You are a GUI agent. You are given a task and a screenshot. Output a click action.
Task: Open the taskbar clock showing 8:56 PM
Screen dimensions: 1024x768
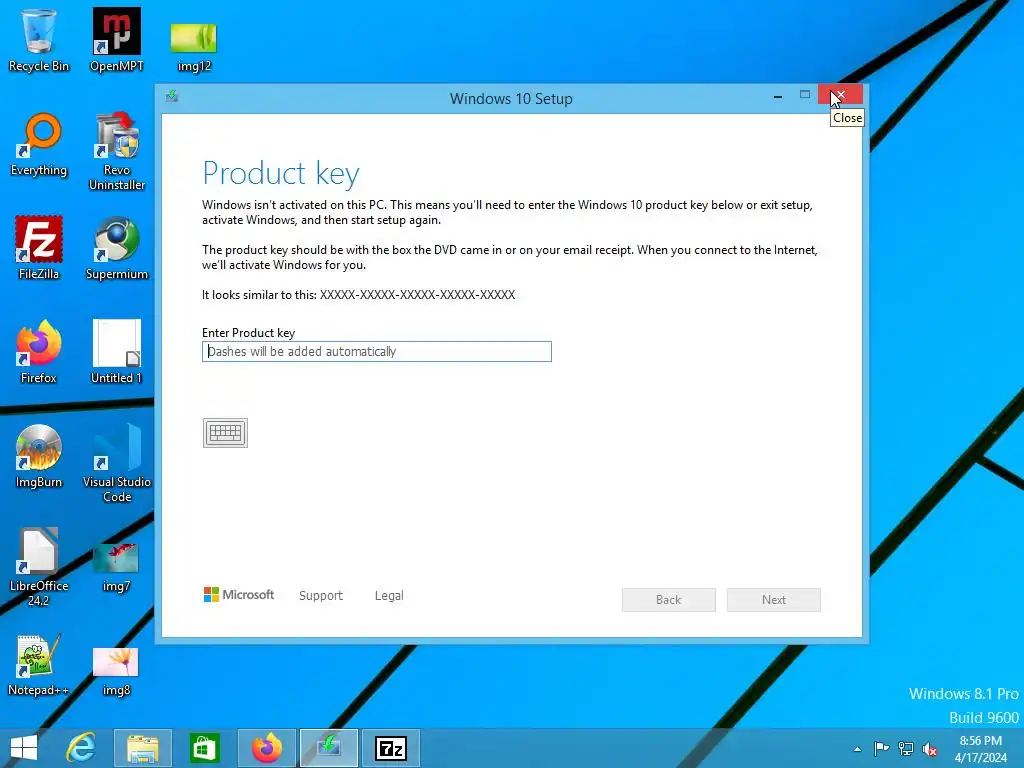[x=981, y=749]
